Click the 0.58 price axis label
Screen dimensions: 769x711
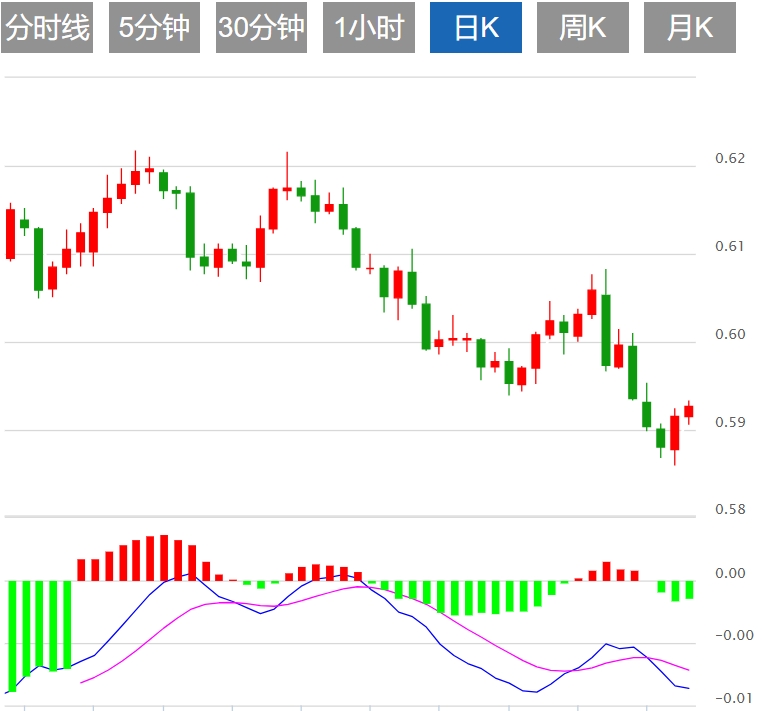coord(731,510)
